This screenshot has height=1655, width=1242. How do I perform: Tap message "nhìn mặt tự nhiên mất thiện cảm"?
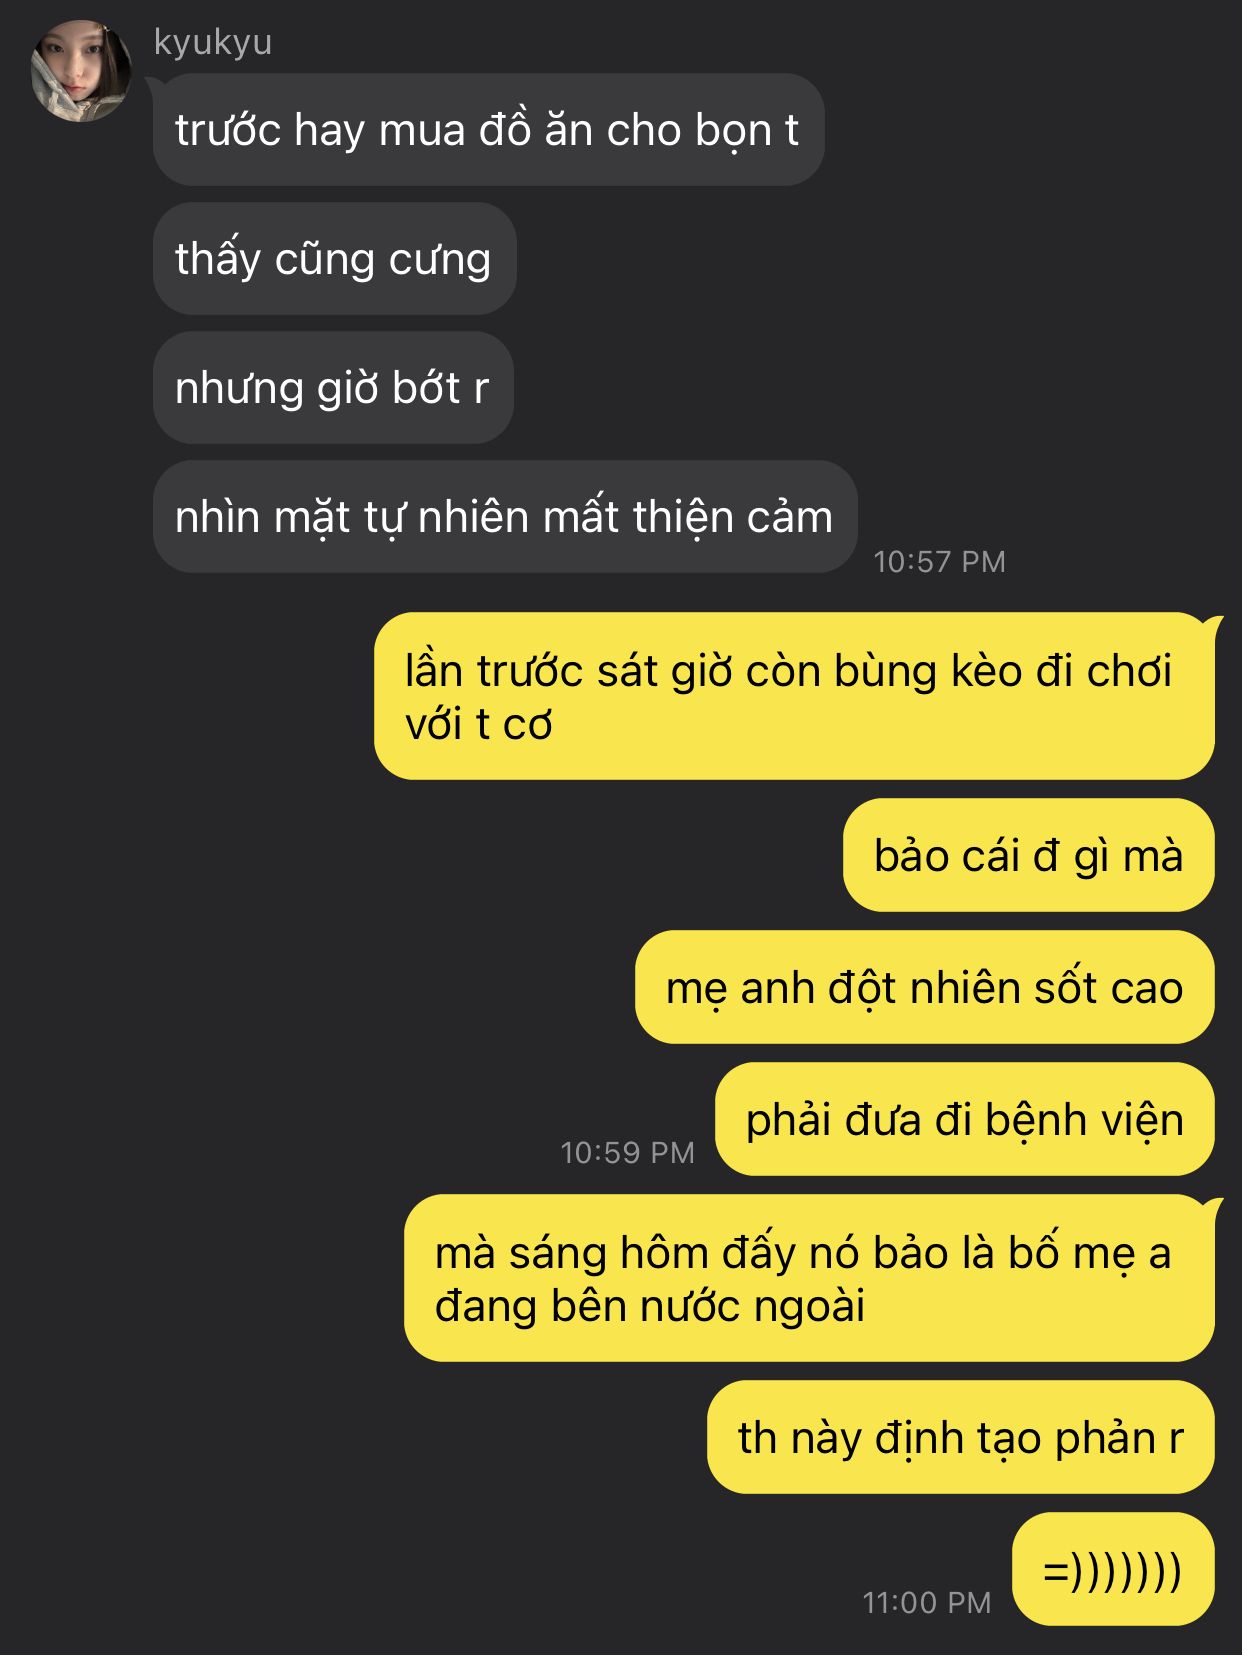coord(505,516)
